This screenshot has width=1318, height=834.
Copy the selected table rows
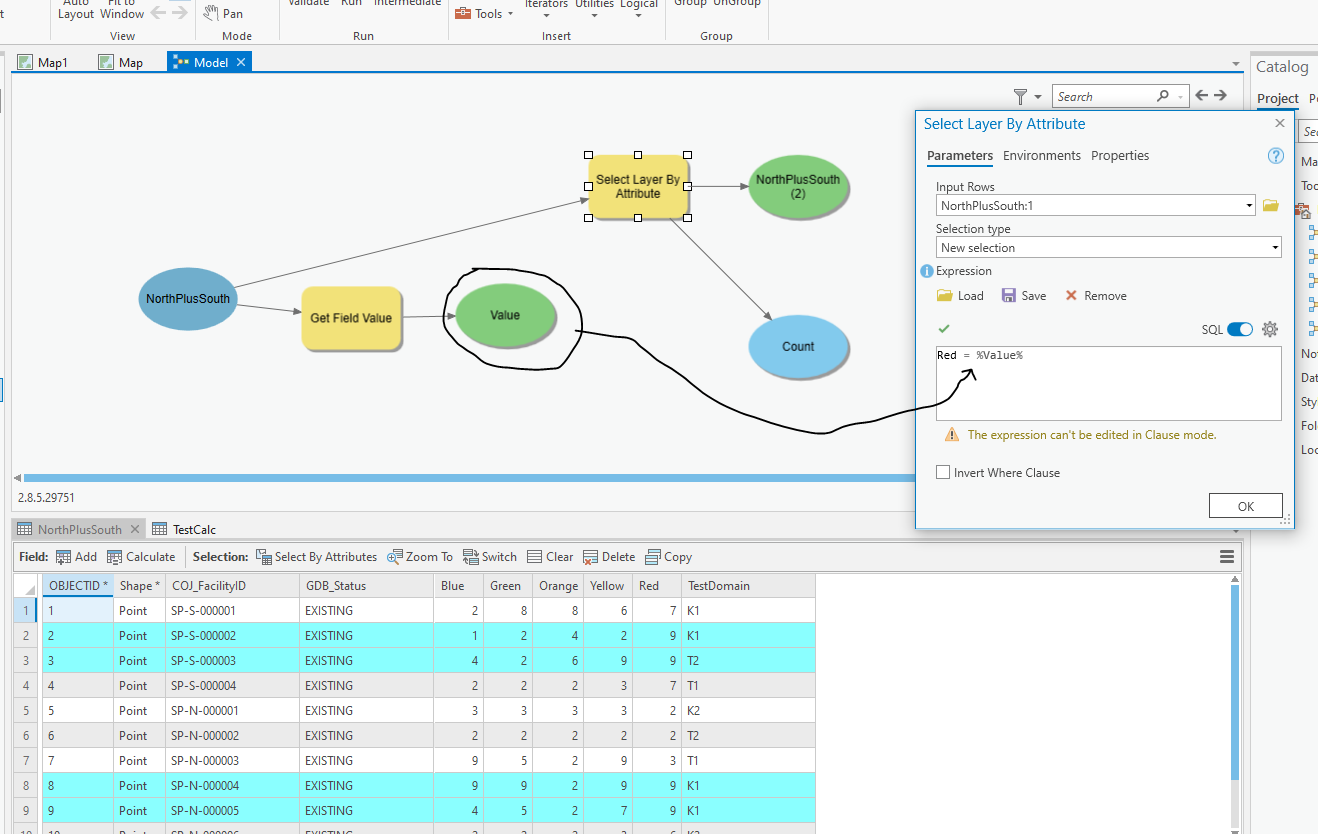pyautogui.click(x=668, y=557)
